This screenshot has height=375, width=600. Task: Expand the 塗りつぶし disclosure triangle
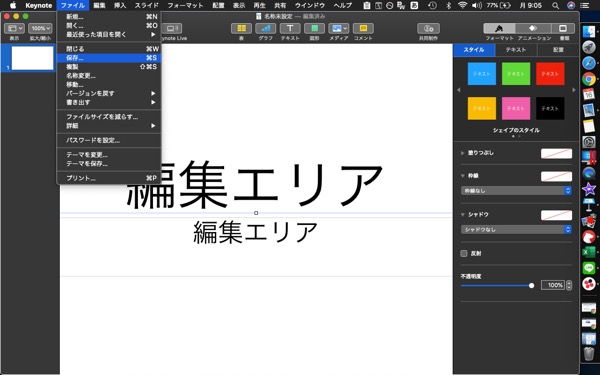(x=463, y=153)
